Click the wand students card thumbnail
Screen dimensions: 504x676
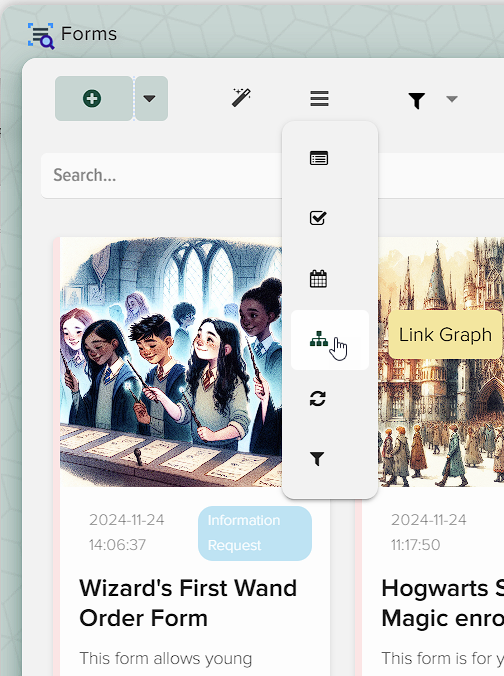pos(171,362)
